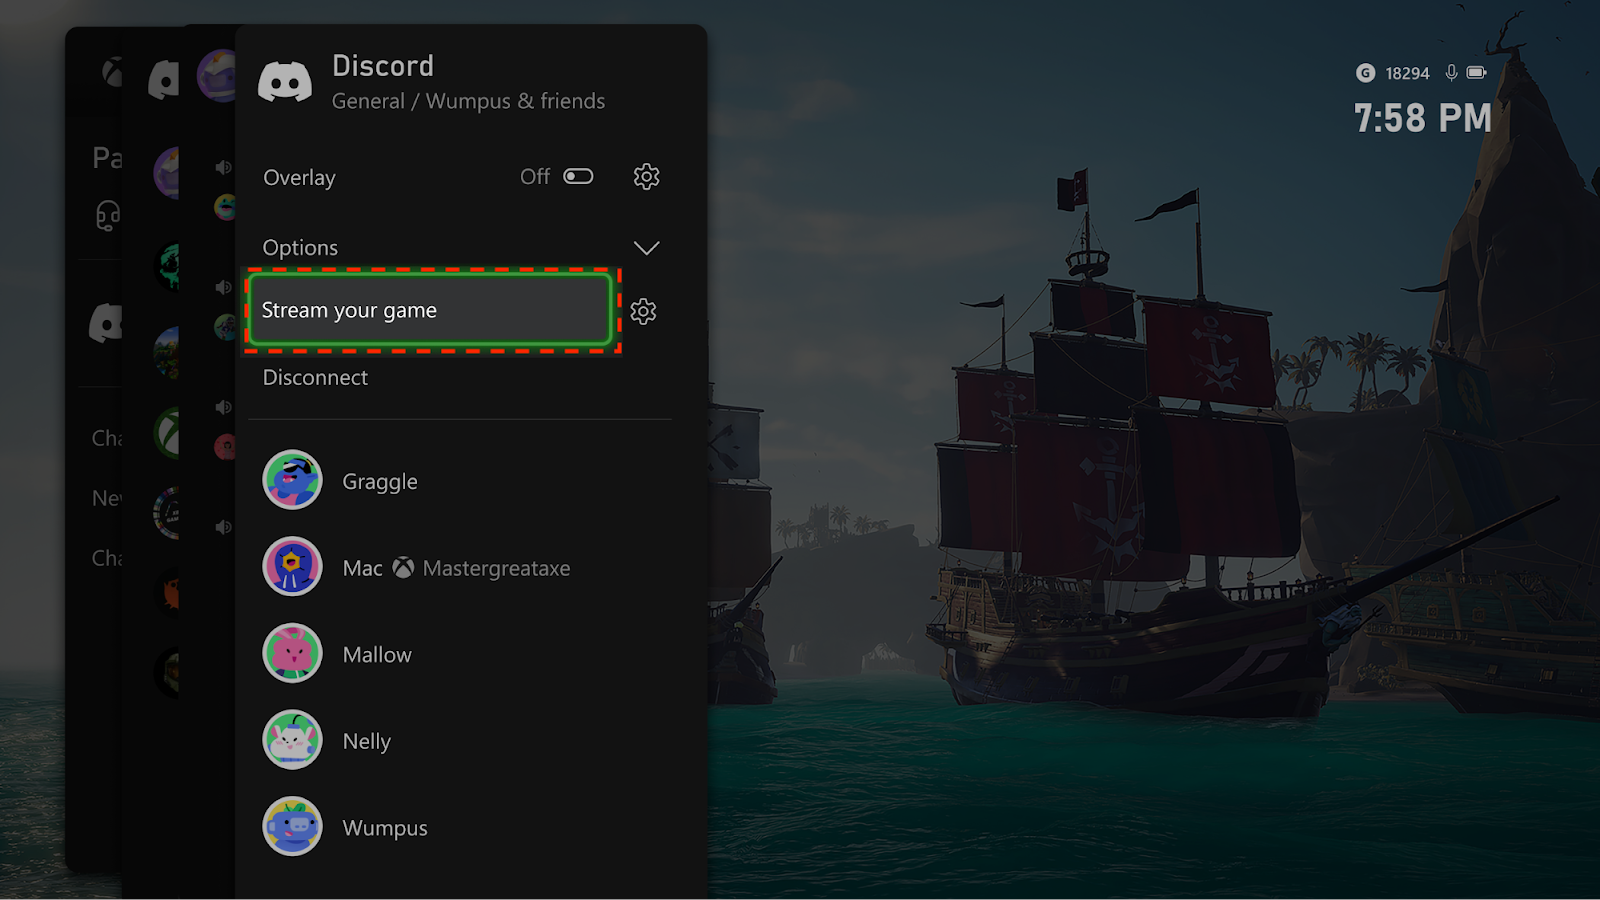Viewport: 1600px width, 900px height.
Task: Click the headset icon in left sidebar
Action: pos(108,215)
